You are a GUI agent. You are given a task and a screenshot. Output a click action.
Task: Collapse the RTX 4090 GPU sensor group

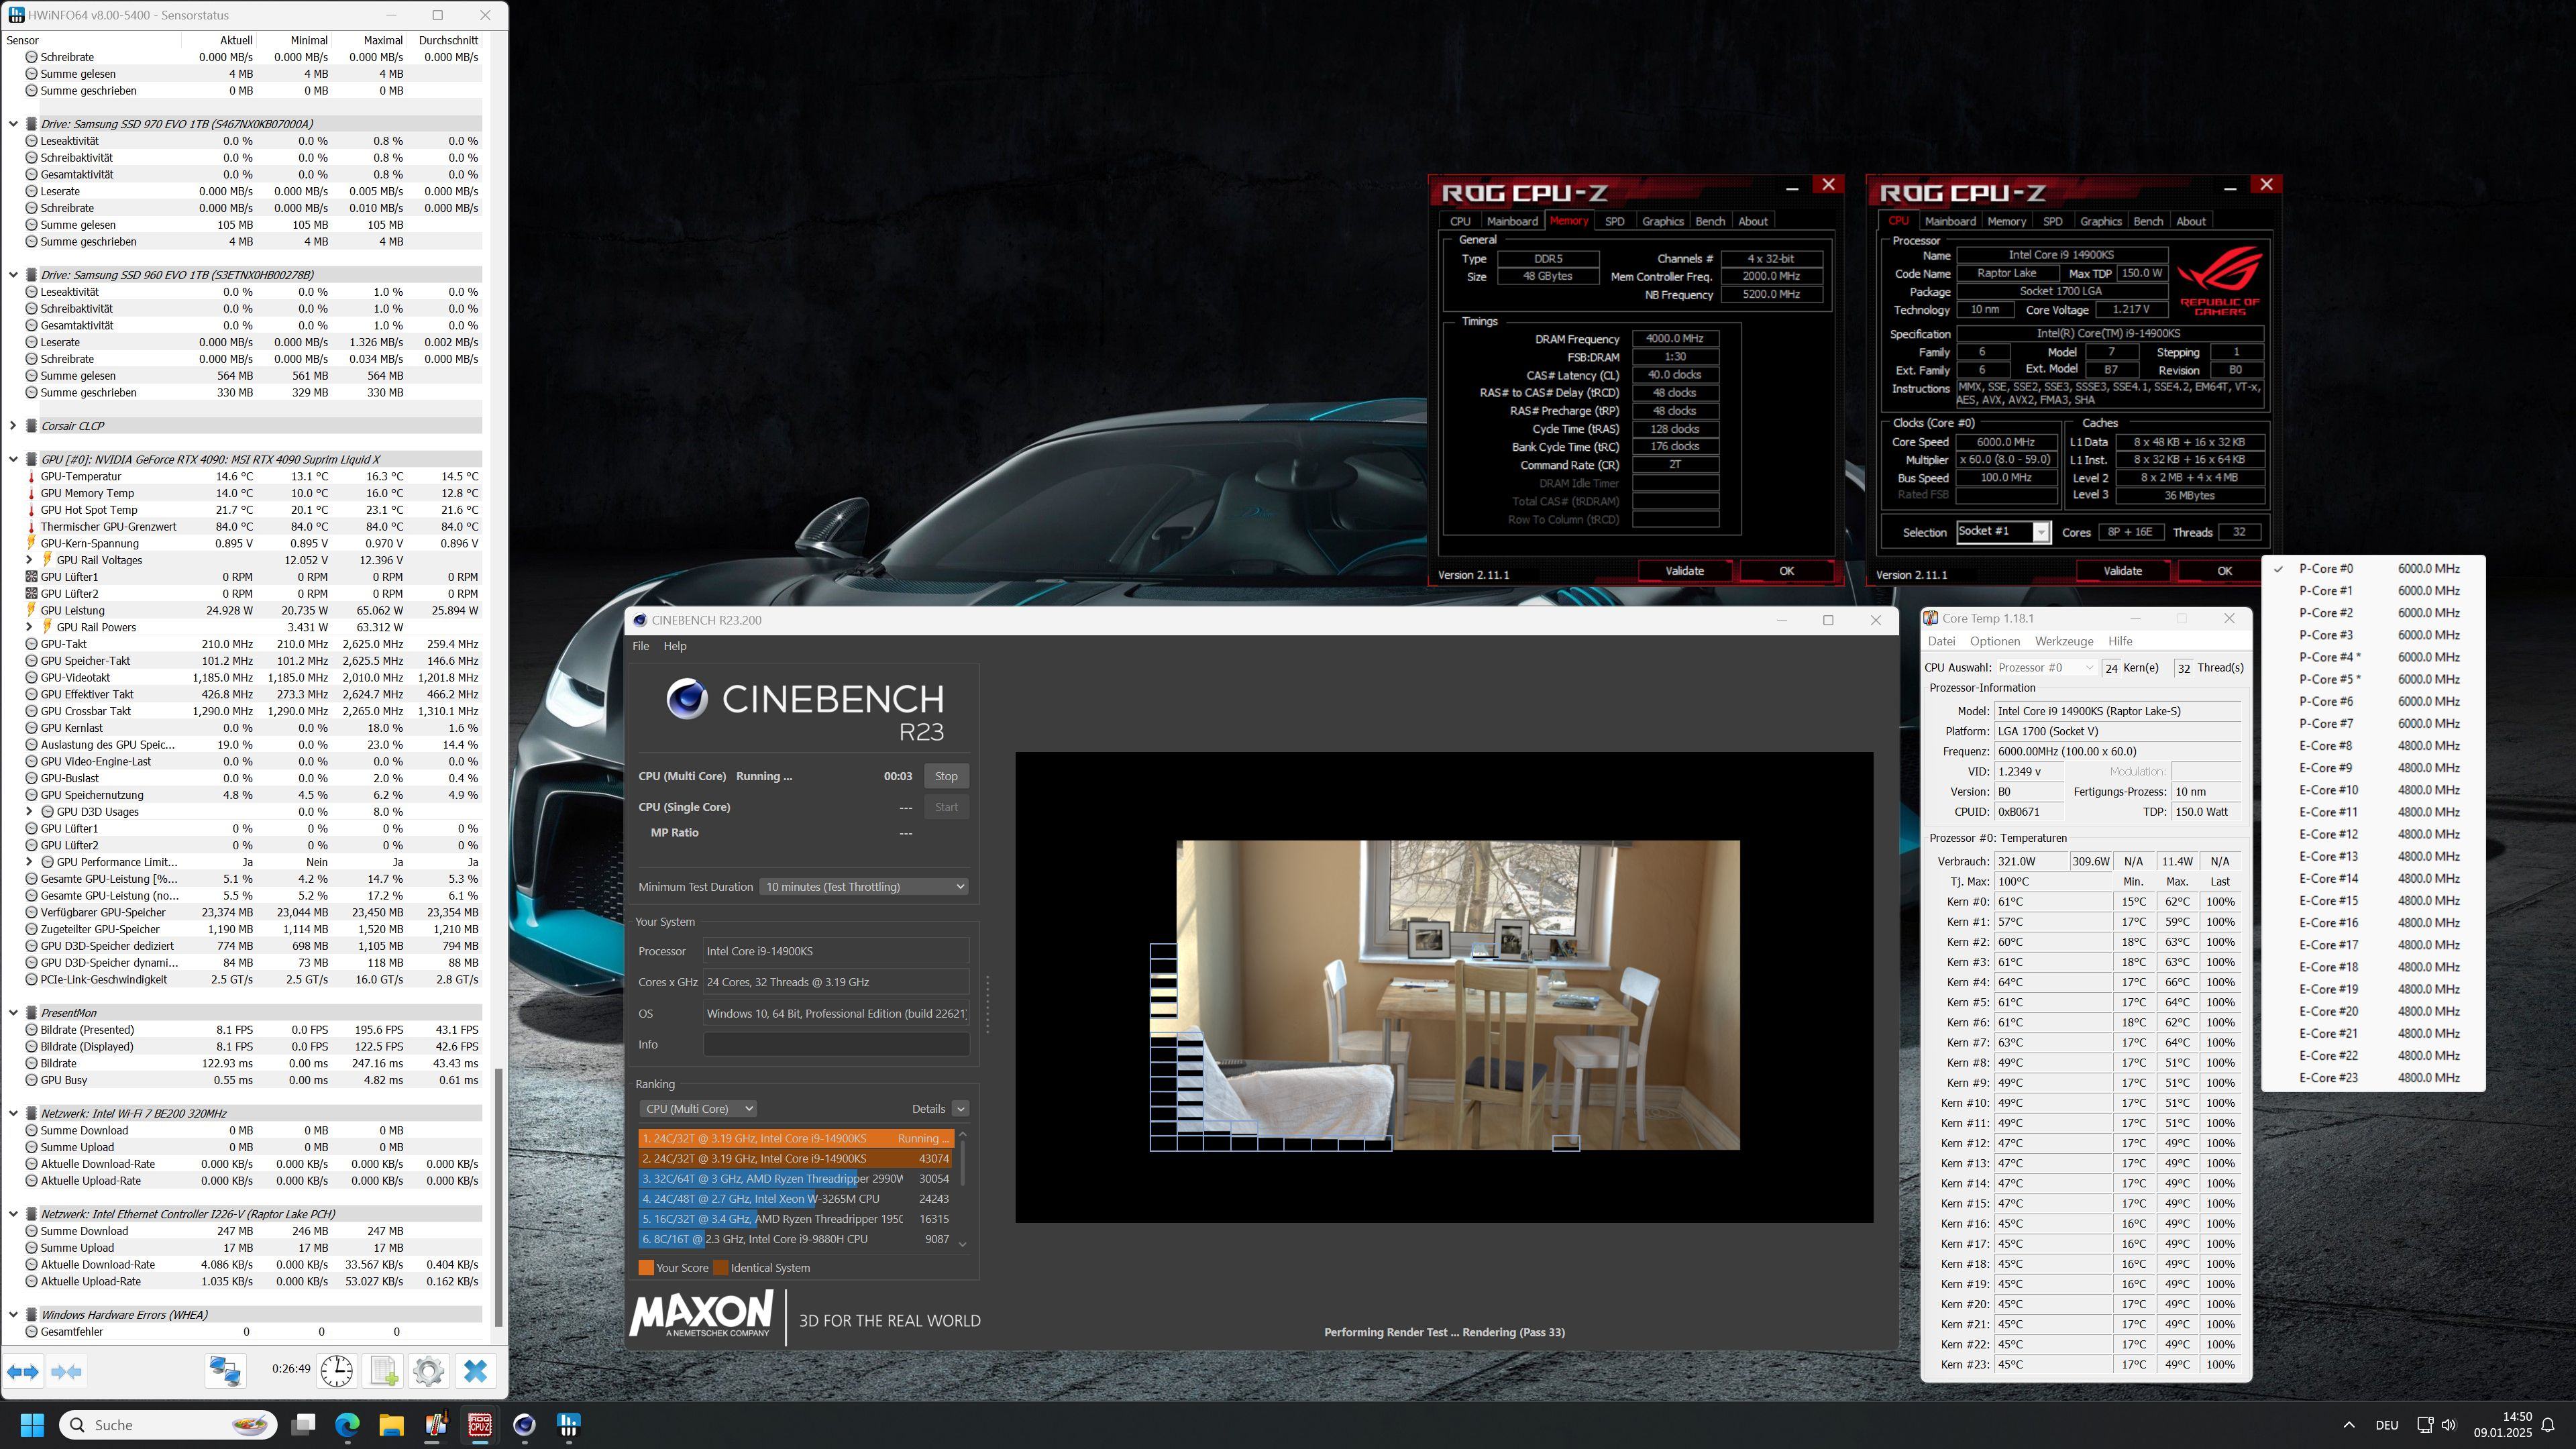pyautogui.click(x=13, y=460)
